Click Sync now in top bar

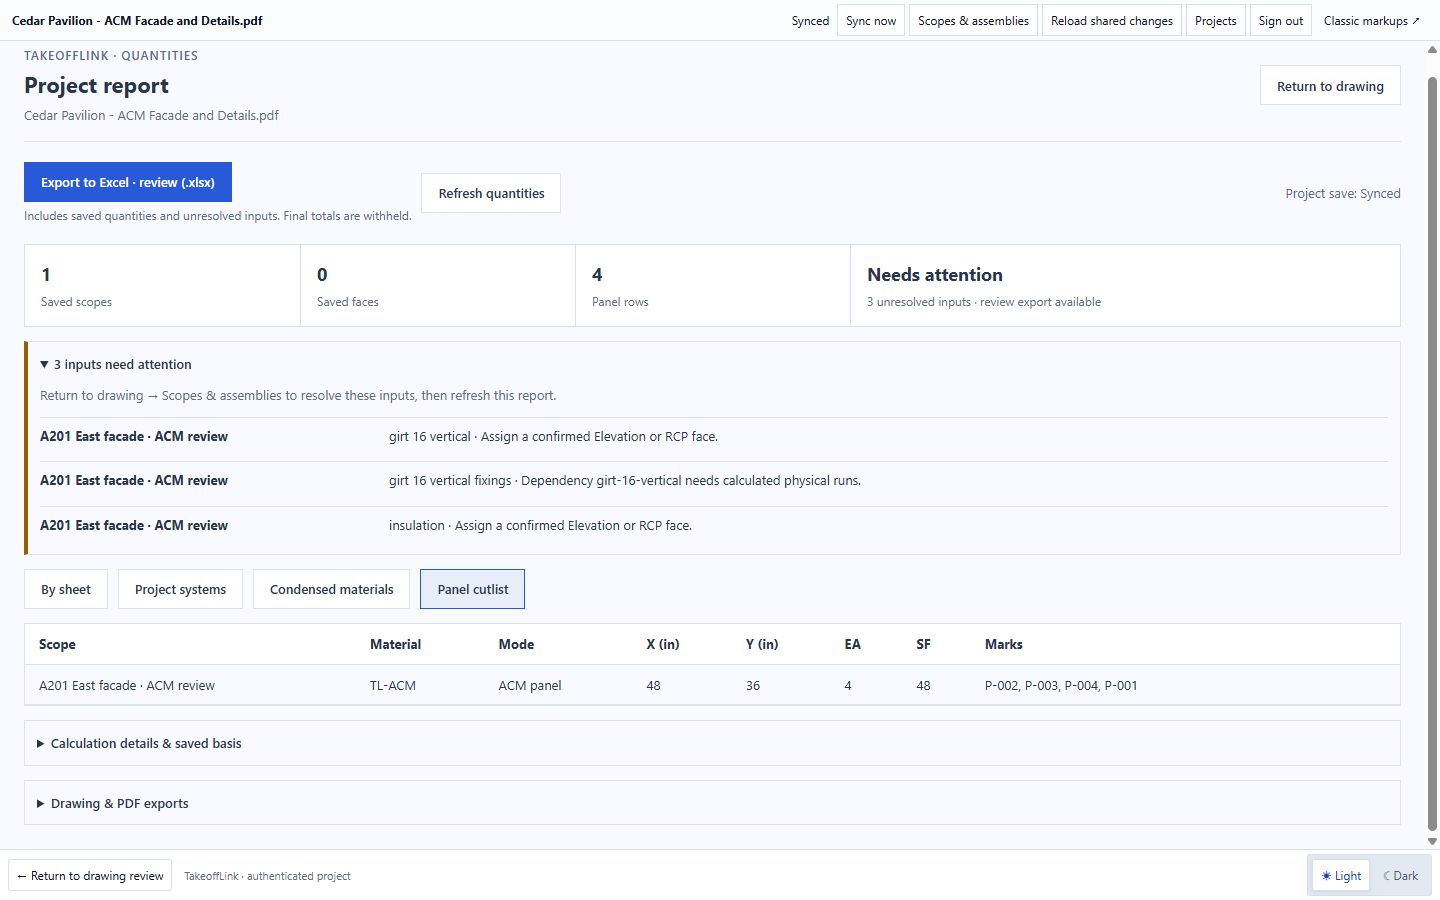[x=871, y=20]
